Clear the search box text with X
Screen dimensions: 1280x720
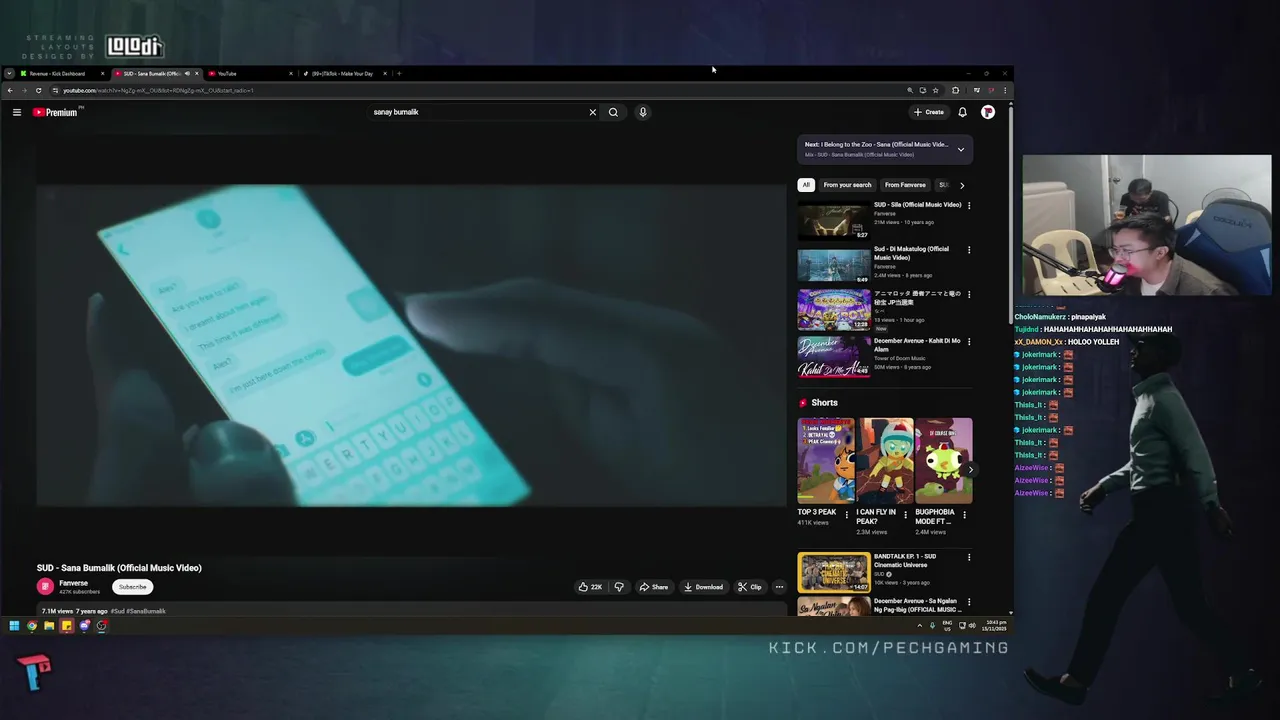click(592, 112)
